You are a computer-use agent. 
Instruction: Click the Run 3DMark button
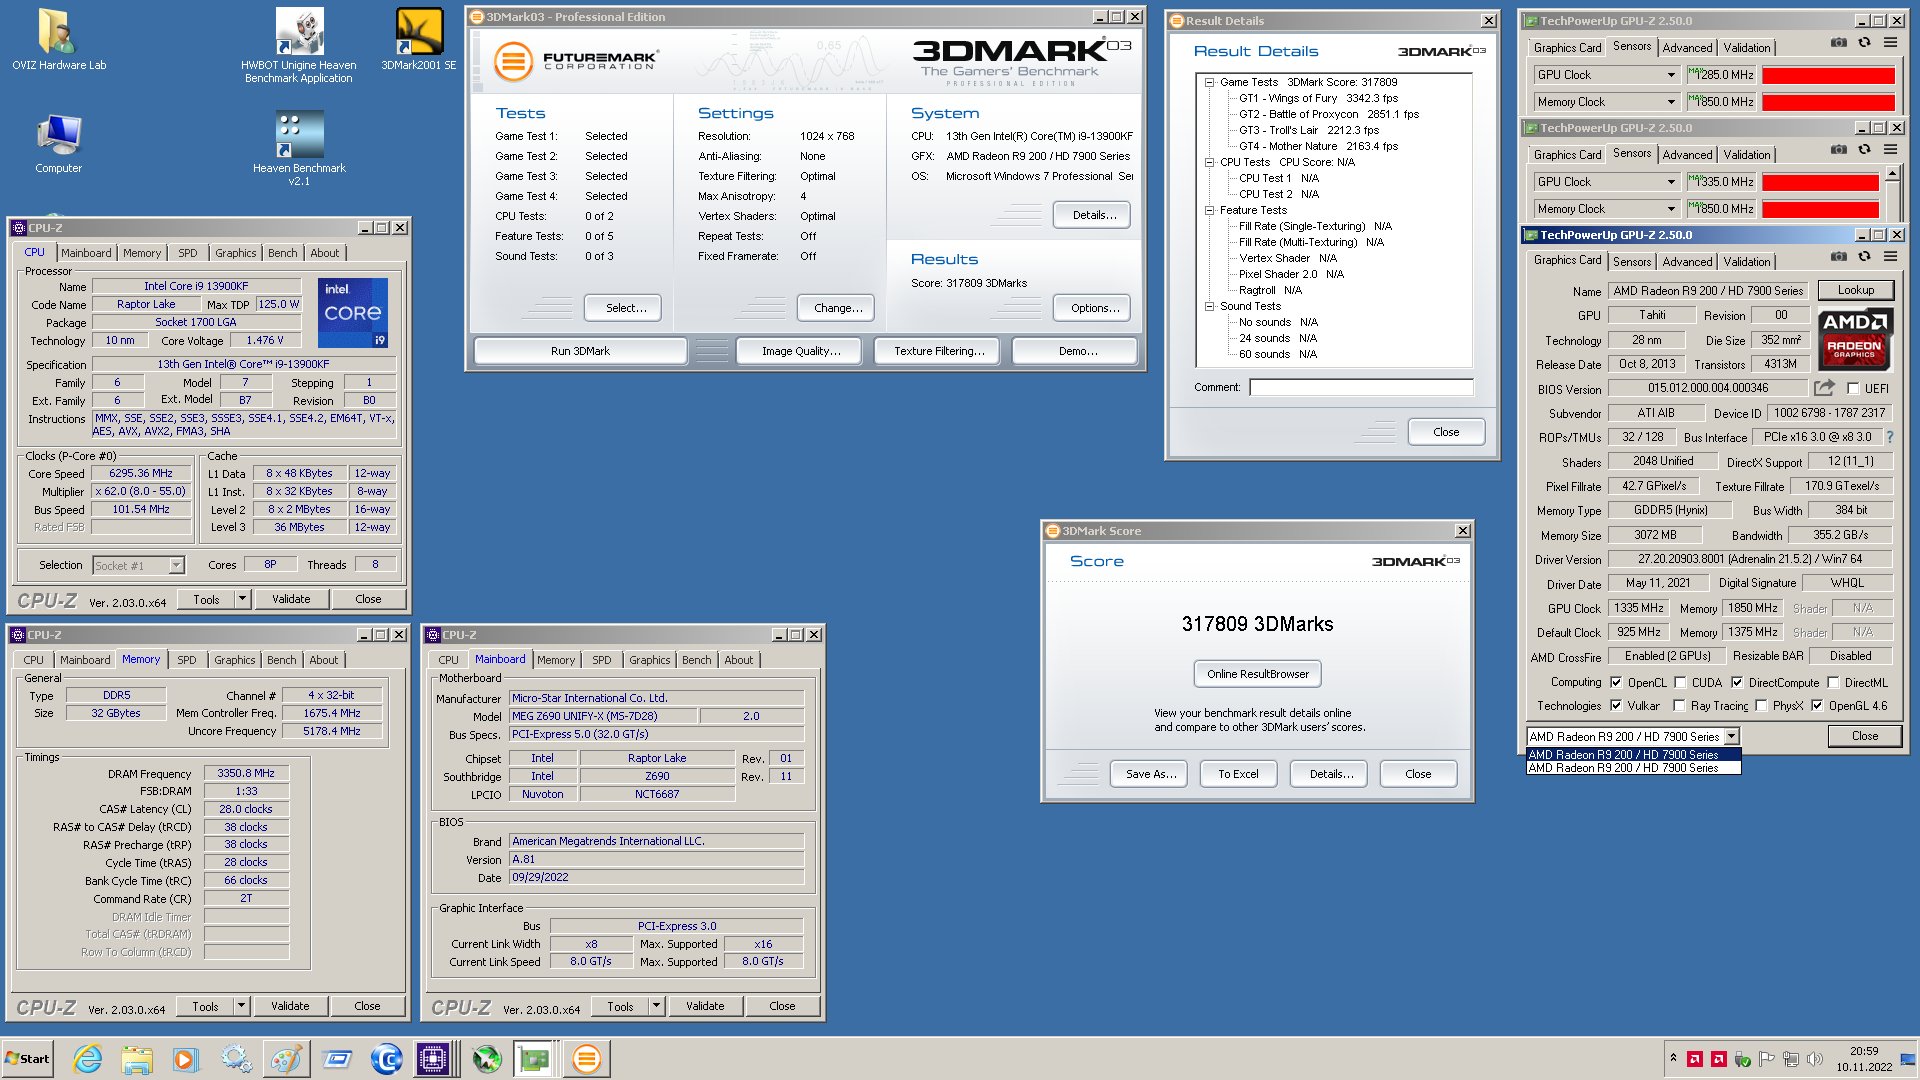[580, 351]
